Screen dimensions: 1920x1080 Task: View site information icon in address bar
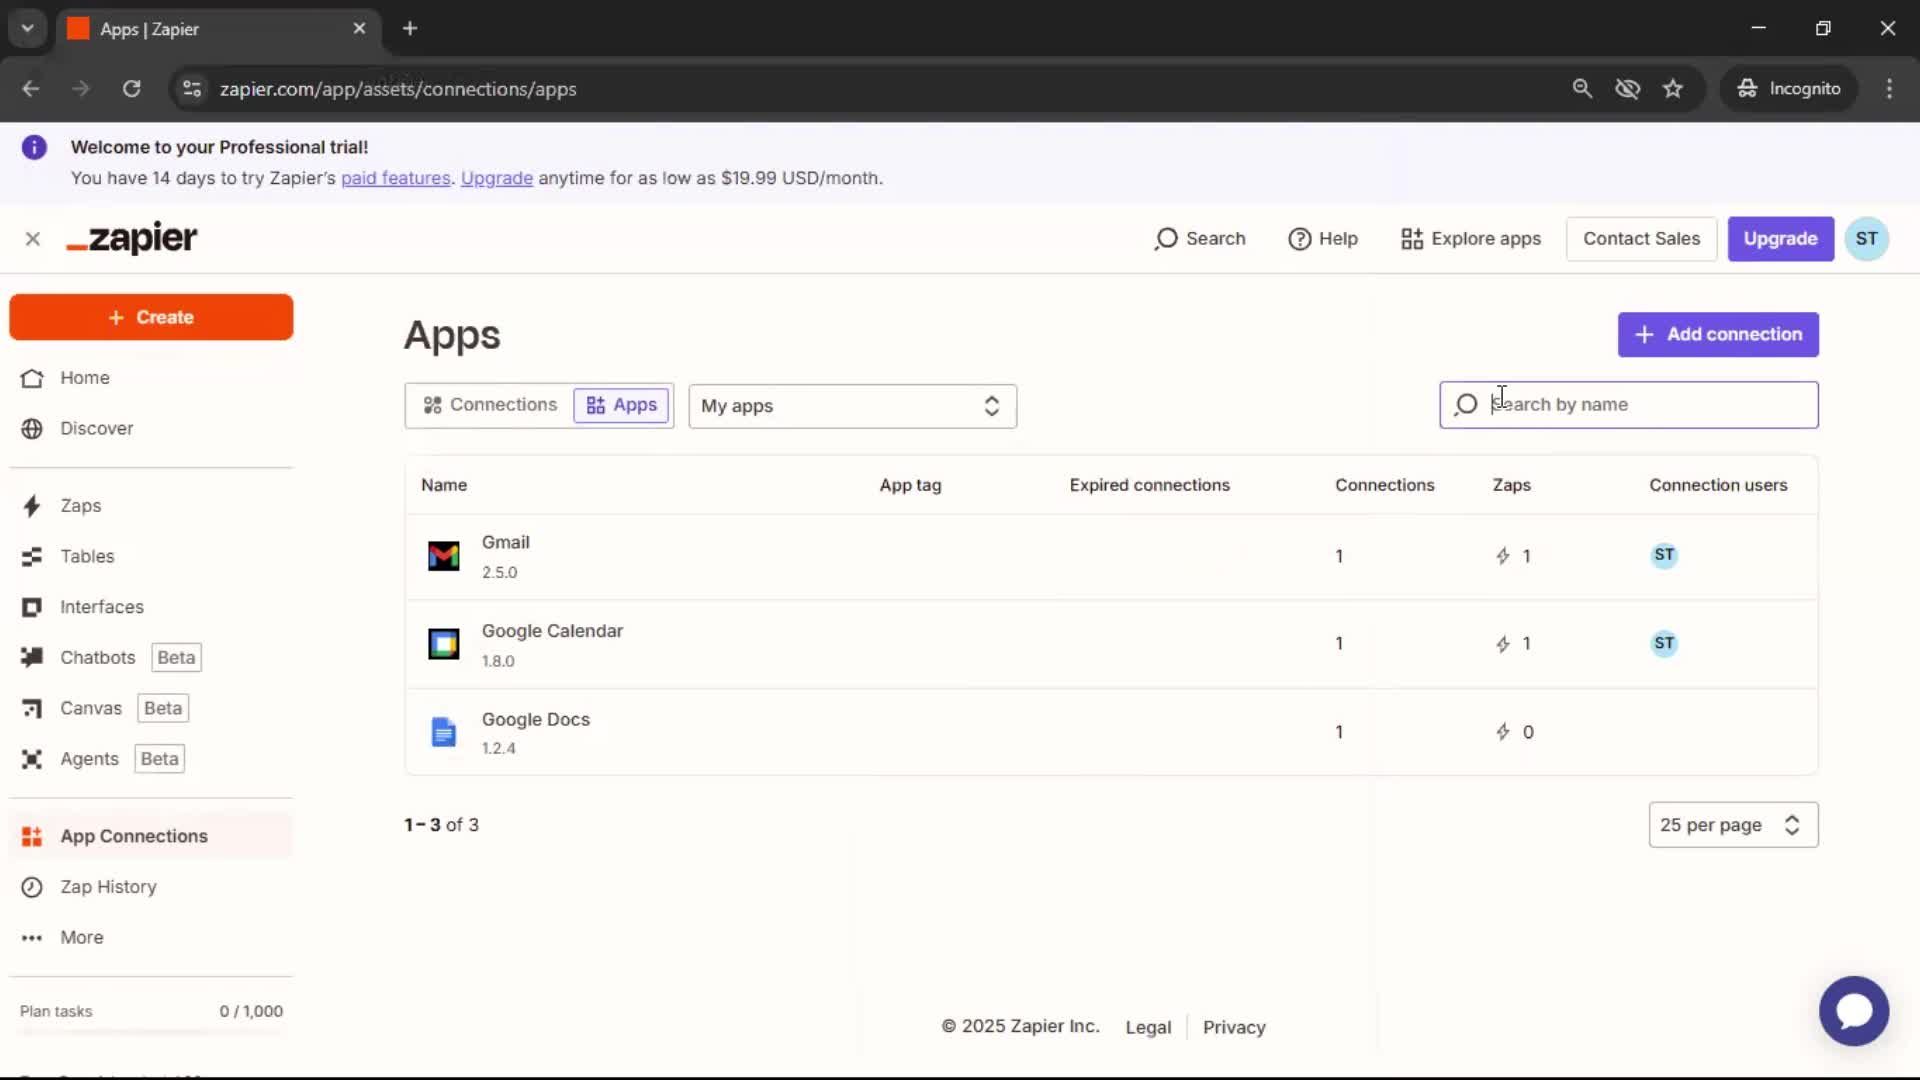(x=192, y=89)
